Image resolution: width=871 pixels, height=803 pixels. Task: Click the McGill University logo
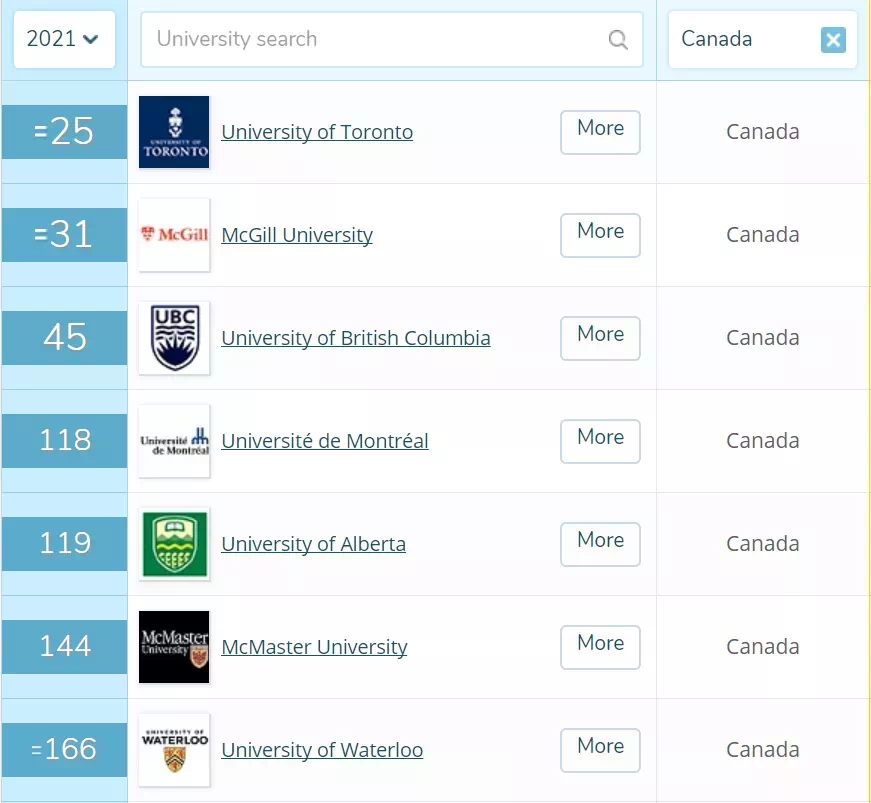pyautogui.click(x=174, y=235)
